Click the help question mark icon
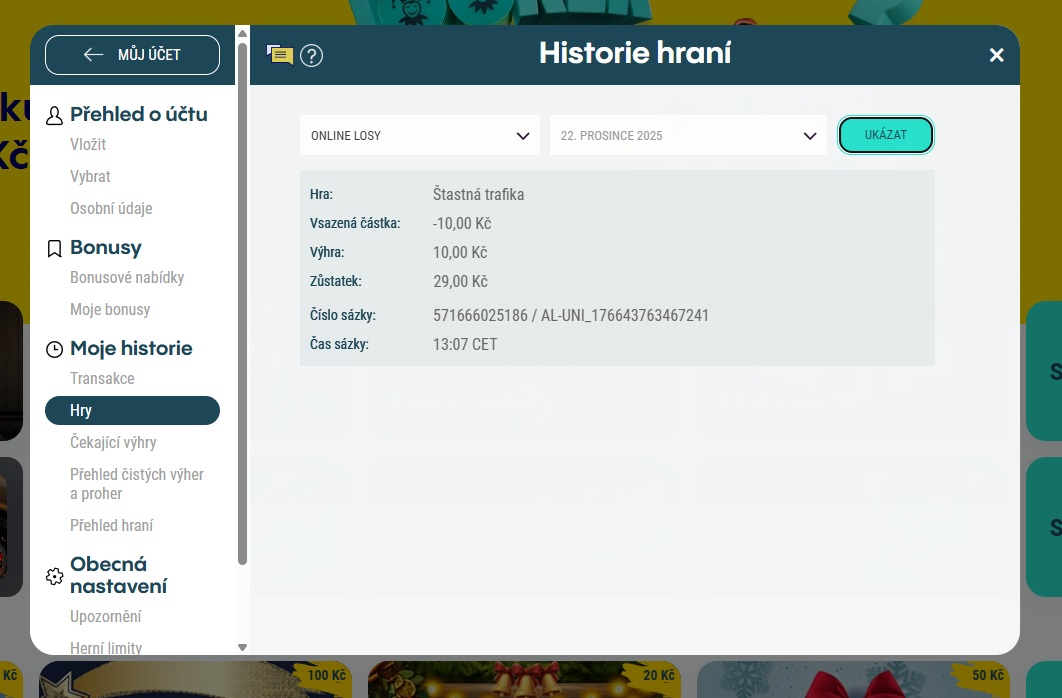The height and width of the screenshot is (698, 1062). (311, 55)
